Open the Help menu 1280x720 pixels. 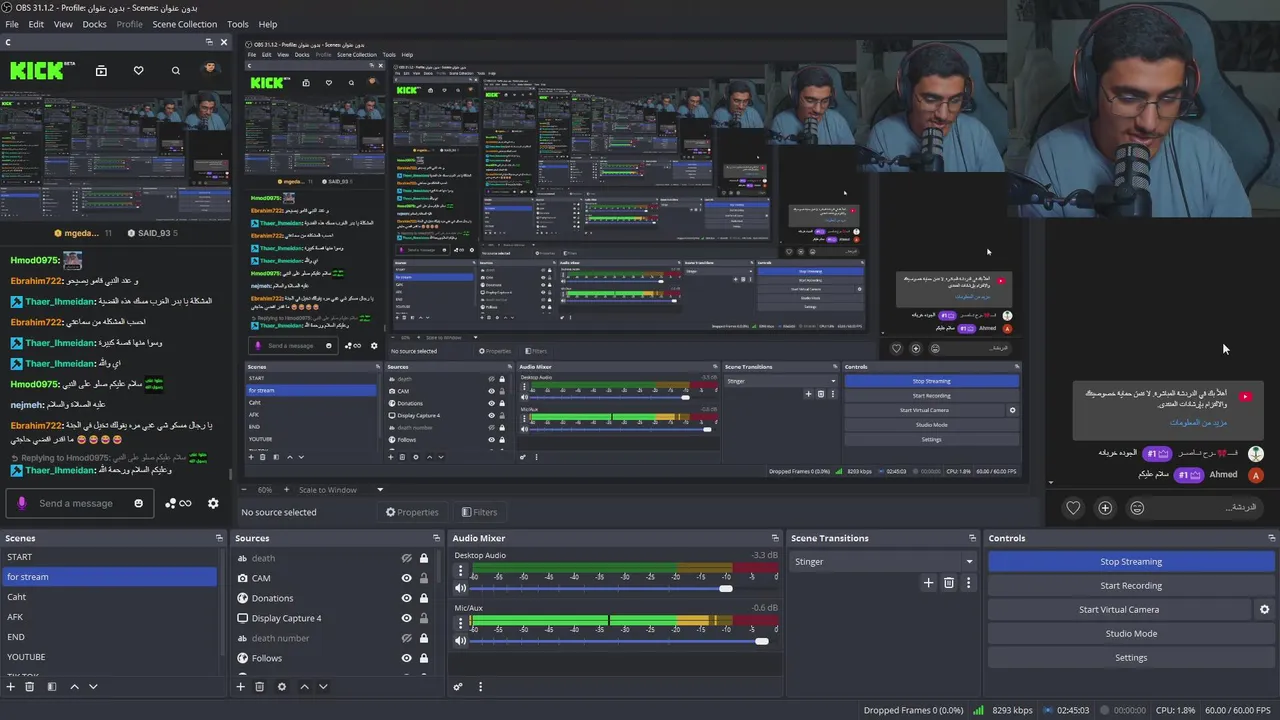pyautogui.click(x=268, y=24)
